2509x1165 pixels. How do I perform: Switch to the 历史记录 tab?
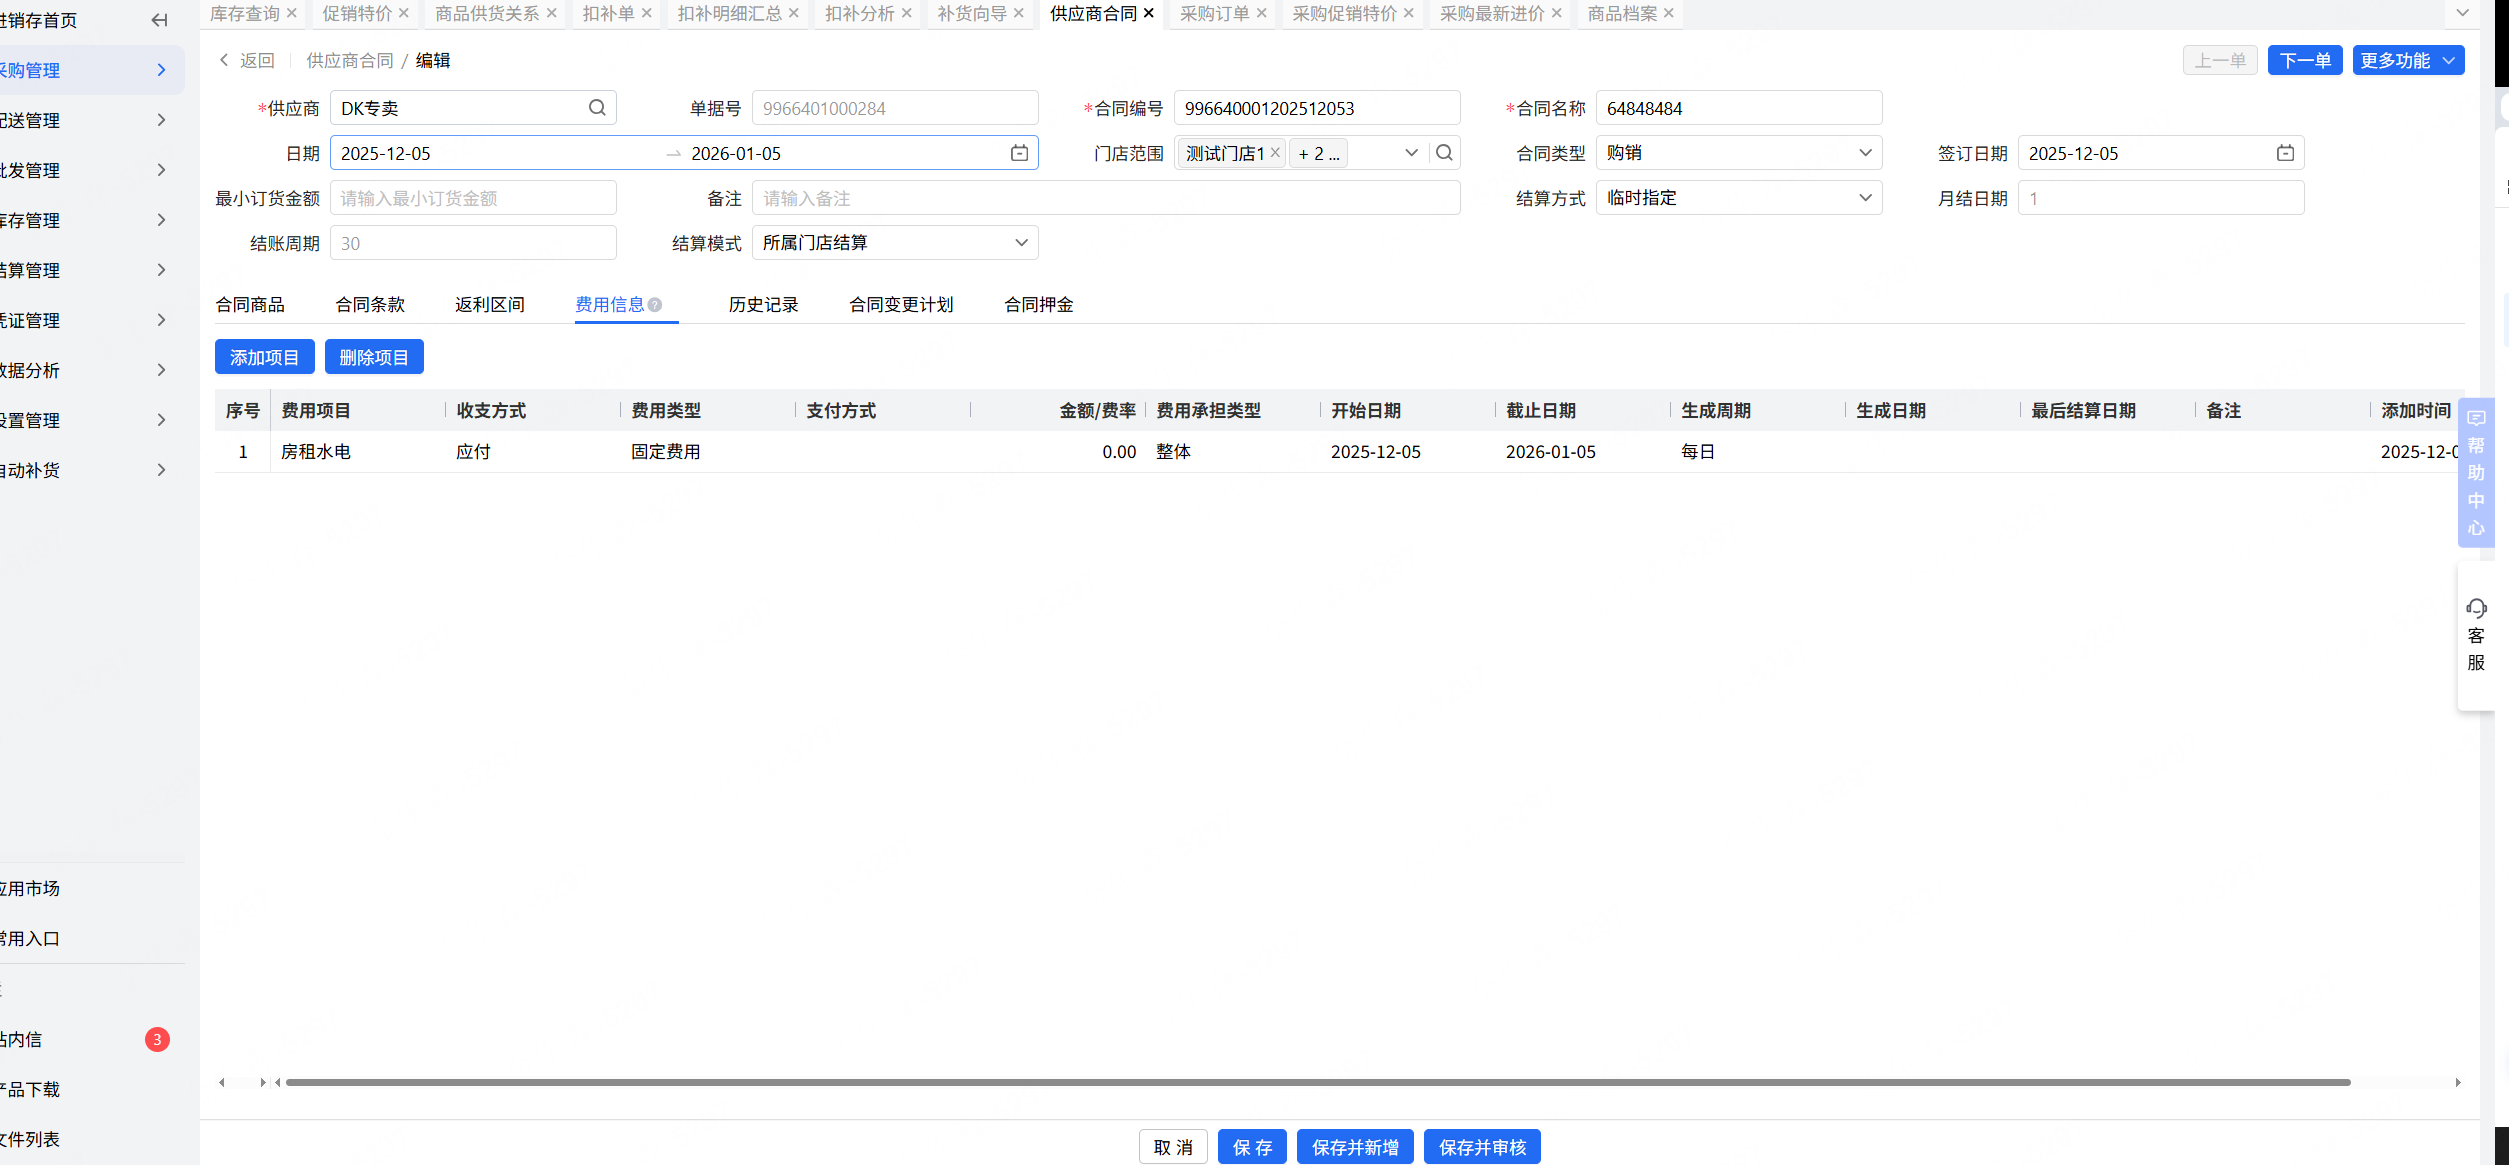763,305
